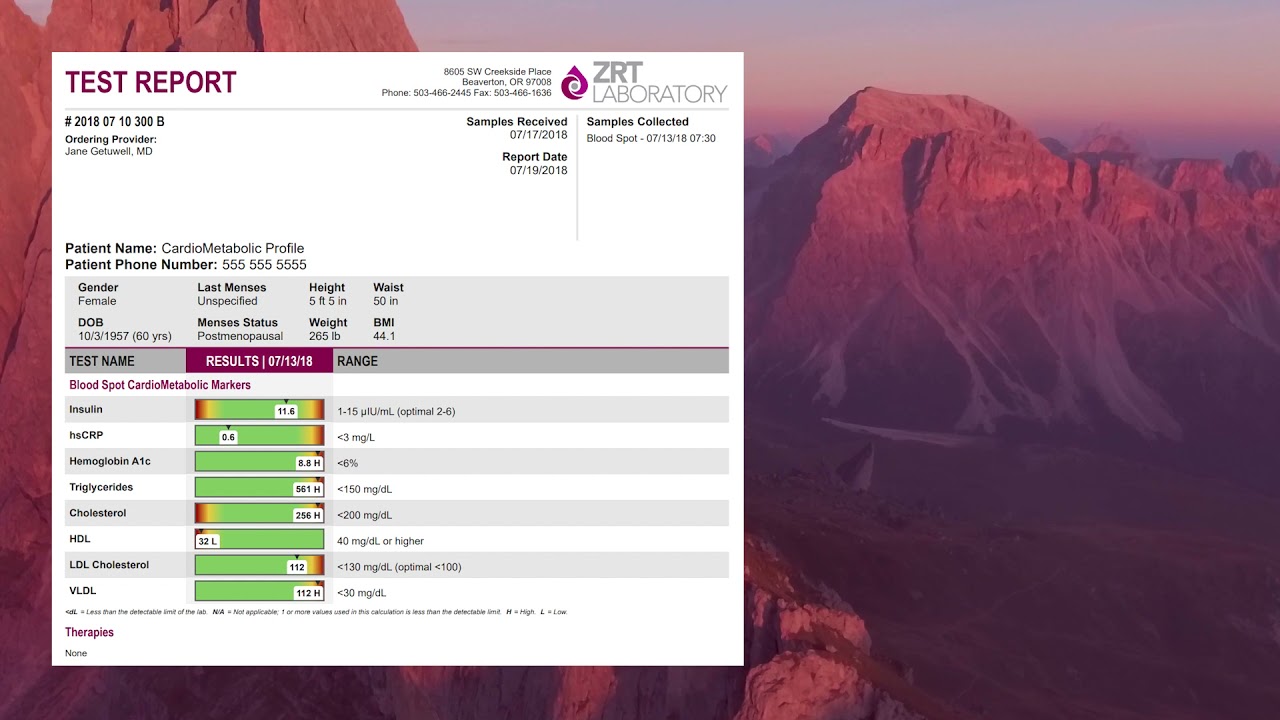Click patient phone number 555 555 5555
Image resolution: width=1280 pixels, height=720 pixels.
click(x=264, y=265)
